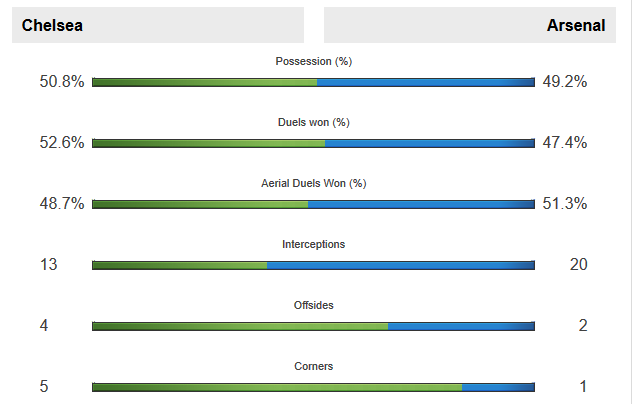Click the Chelsea team header

coord(158,25)
